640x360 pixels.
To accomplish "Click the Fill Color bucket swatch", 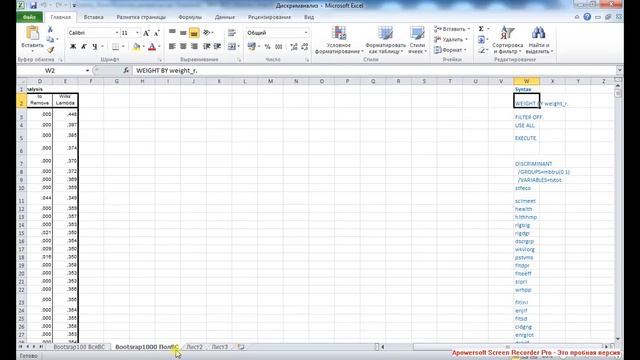I will pos(136,47).
